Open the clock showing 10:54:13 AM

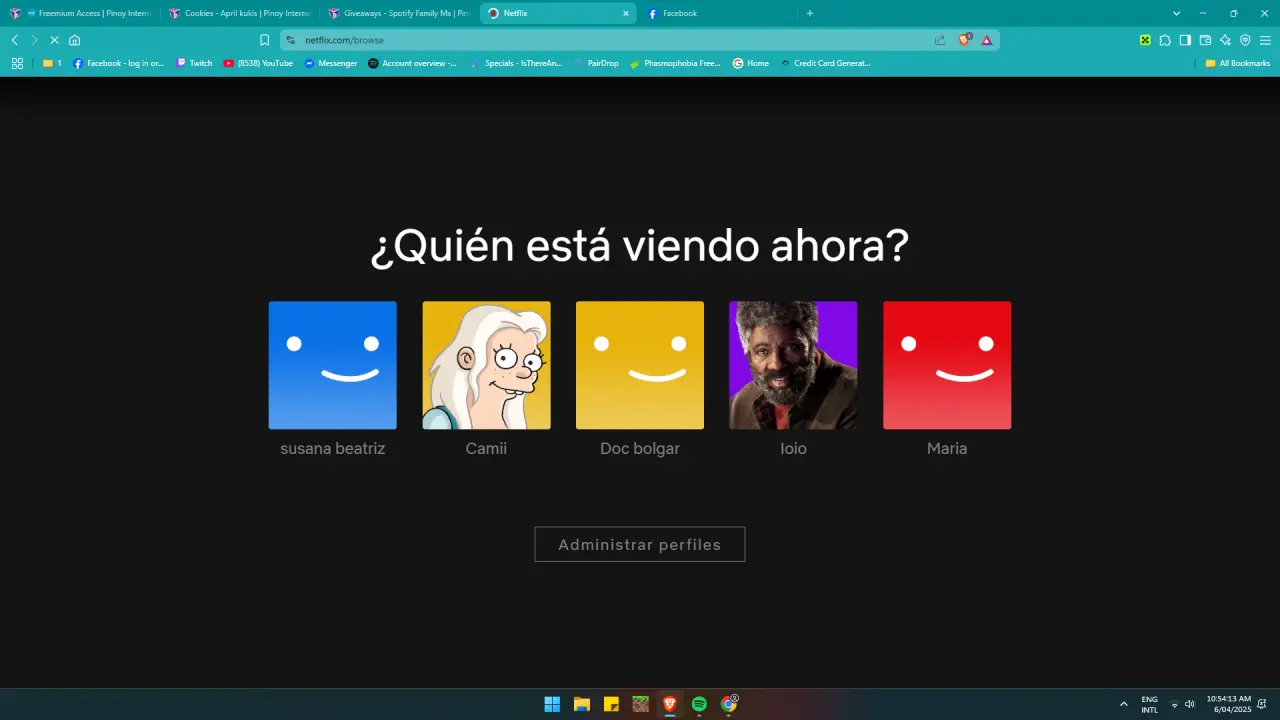coord(1228,704)
